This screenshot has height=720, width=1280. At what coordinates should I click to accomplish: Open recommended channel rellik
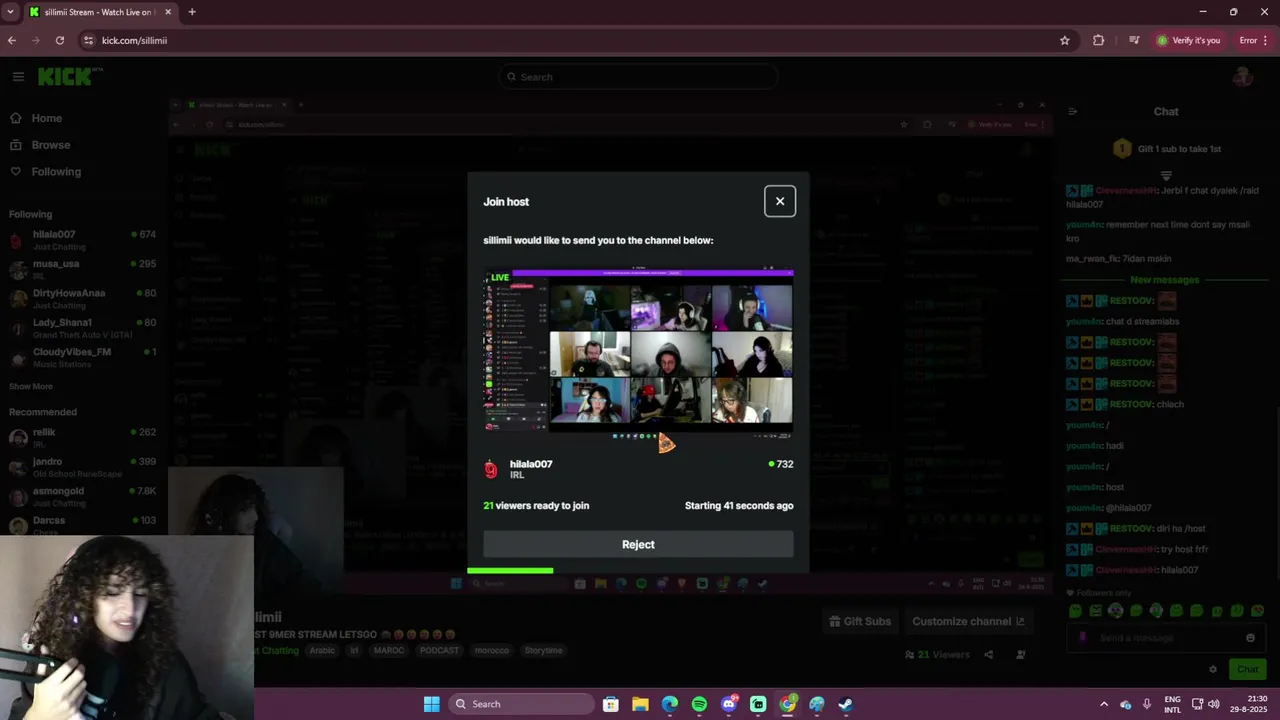pyautogui.click(x=82, y=437)
